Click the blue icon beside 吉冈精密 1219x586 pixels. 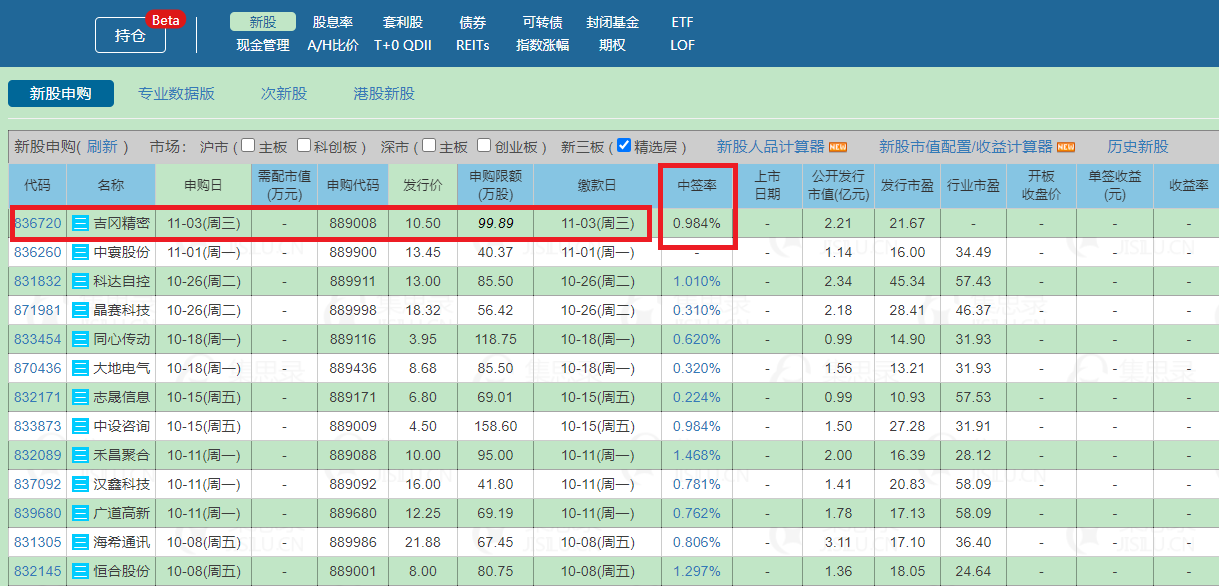pyautogui.click(x=81, y=224)
